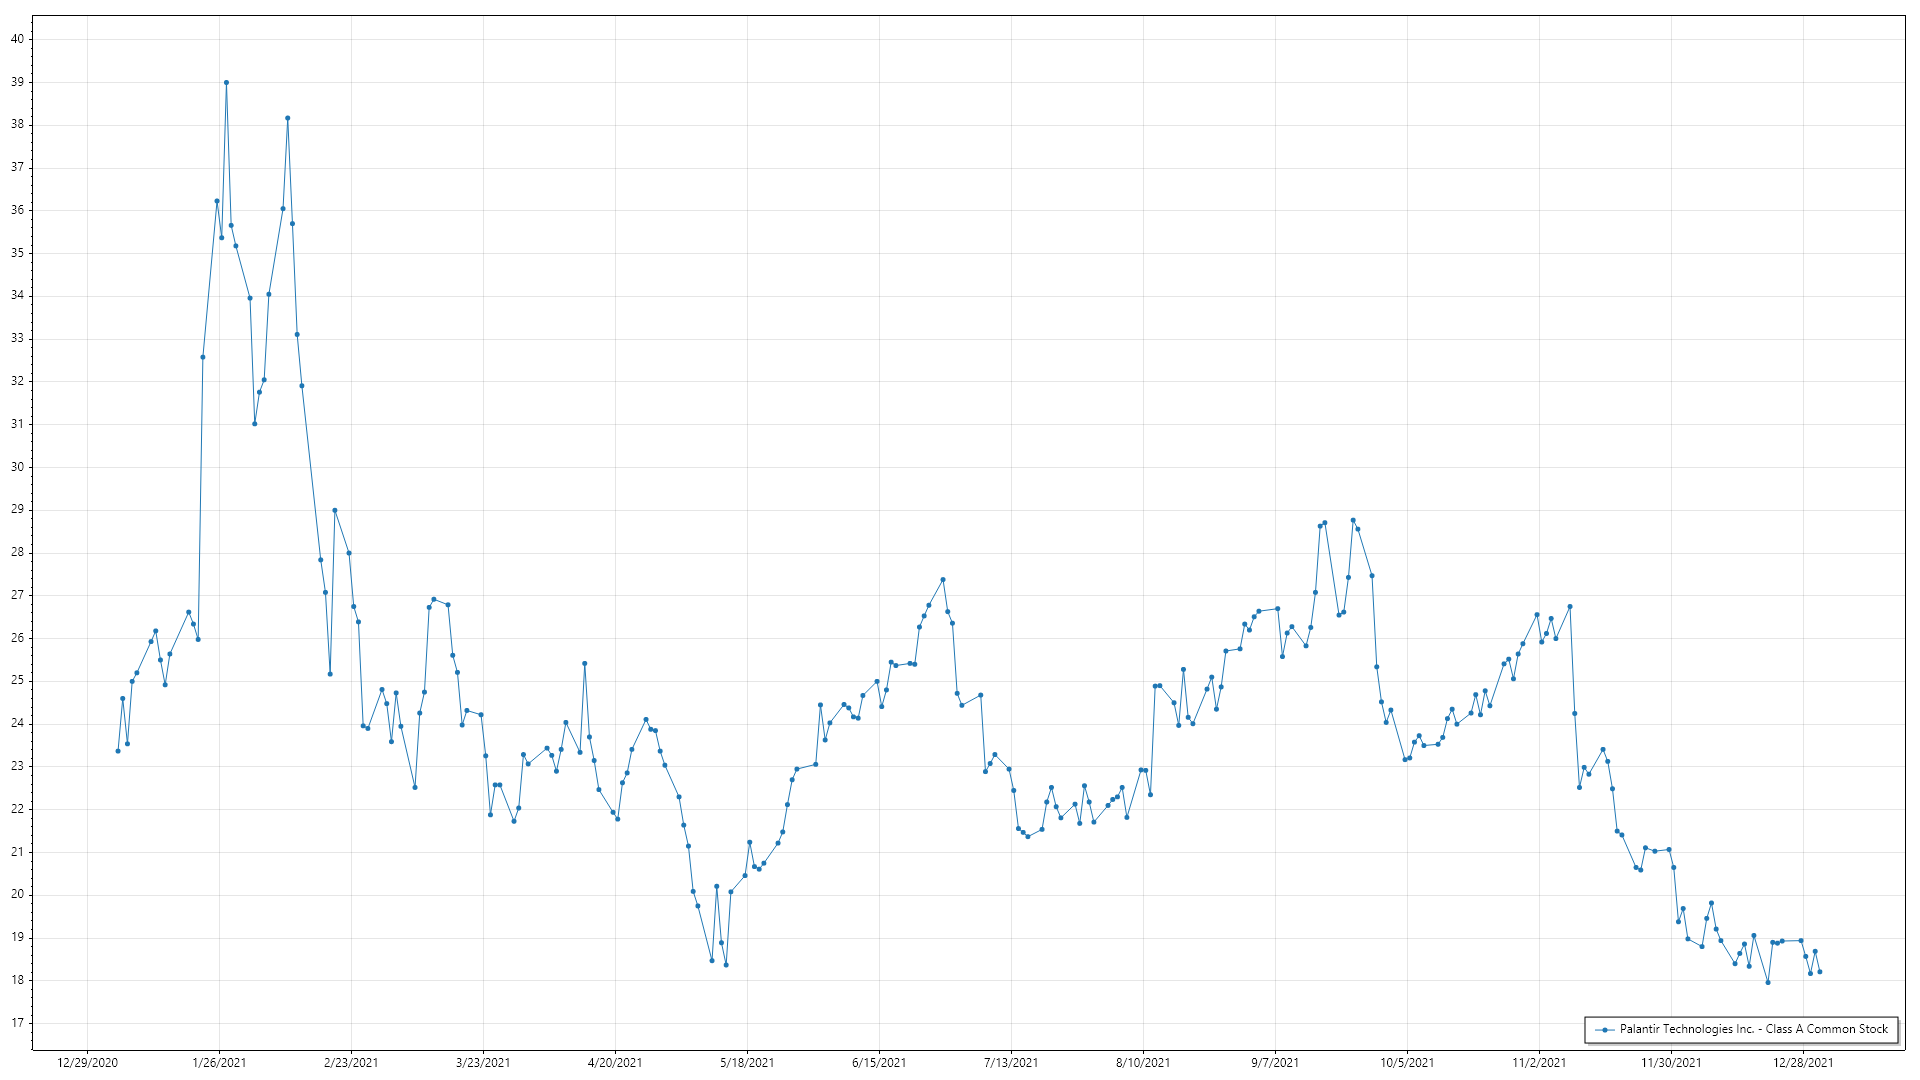1920x1080 pixels.
Task: Select the 5/18/2021 x-axis date label
Action: pyautogui.click(x=747, y=1063)
